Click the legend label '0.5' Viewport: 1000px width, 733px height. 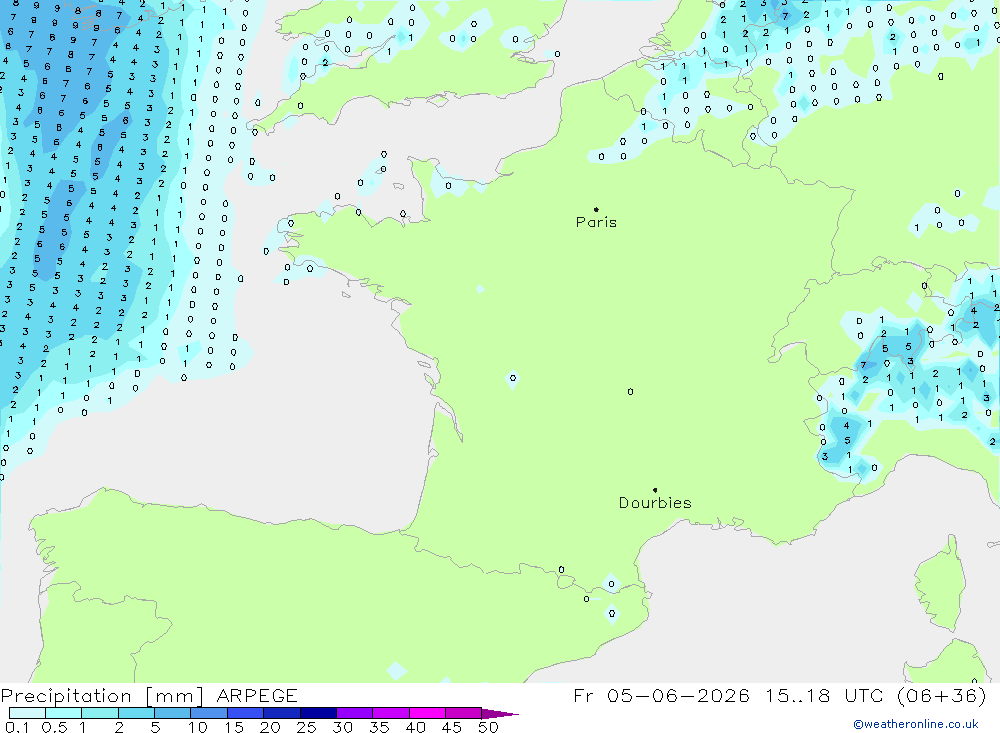[54, 727]
